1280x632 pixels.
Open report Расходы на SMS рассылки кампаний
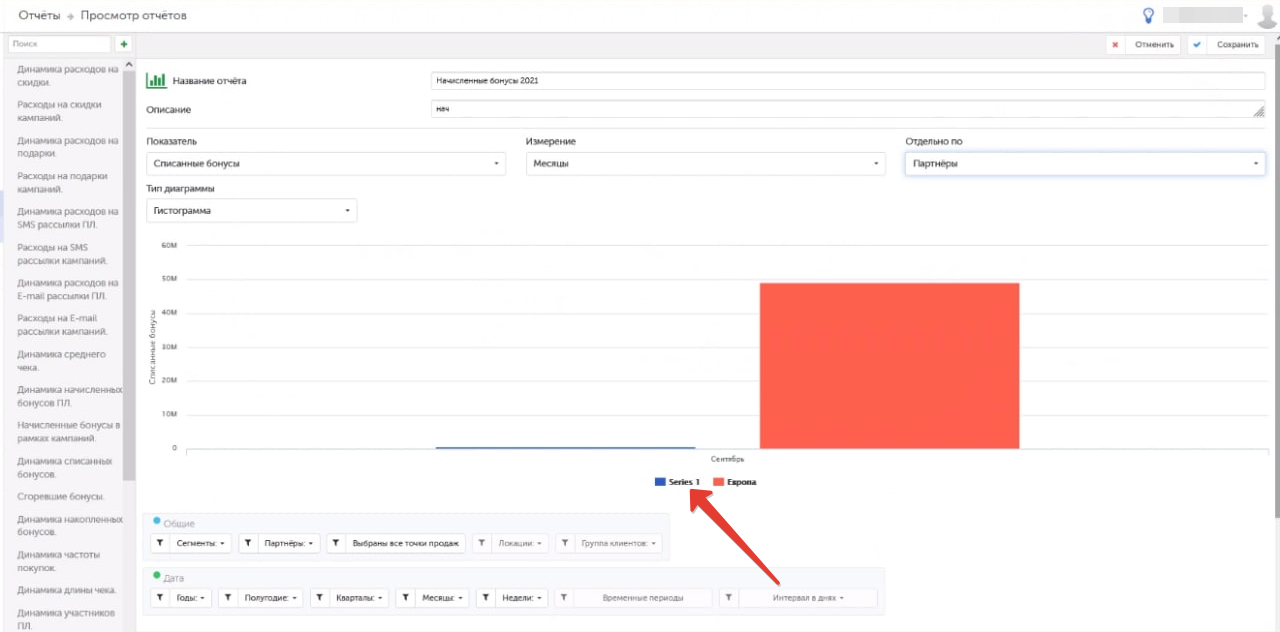[x=62, y=253]
